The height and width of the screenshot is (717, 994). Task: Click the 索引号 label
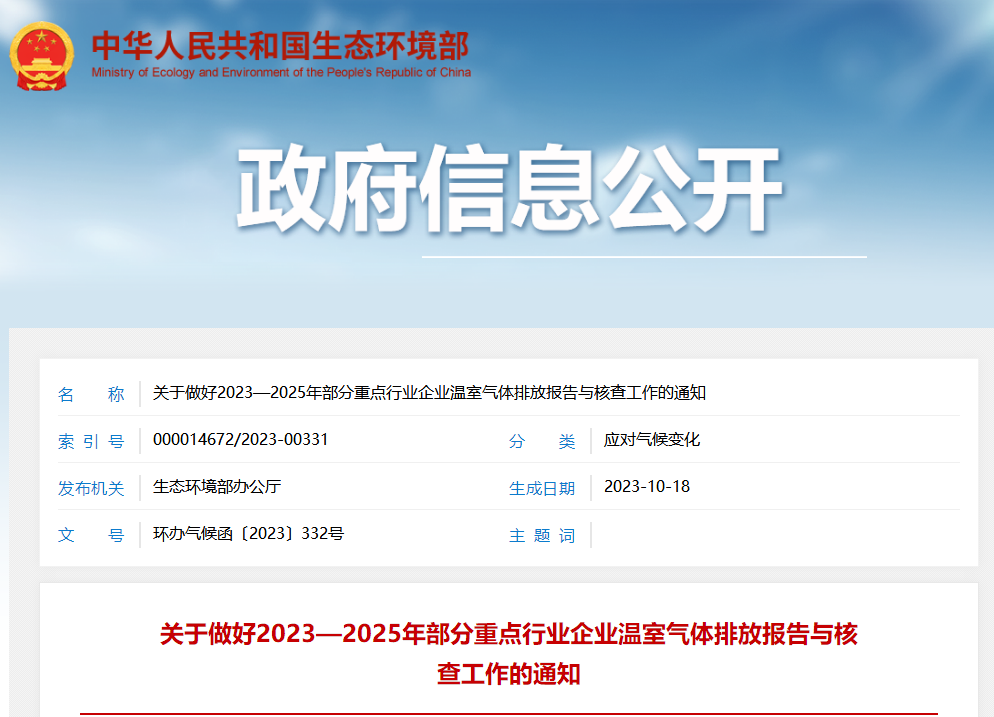point(91,441)
